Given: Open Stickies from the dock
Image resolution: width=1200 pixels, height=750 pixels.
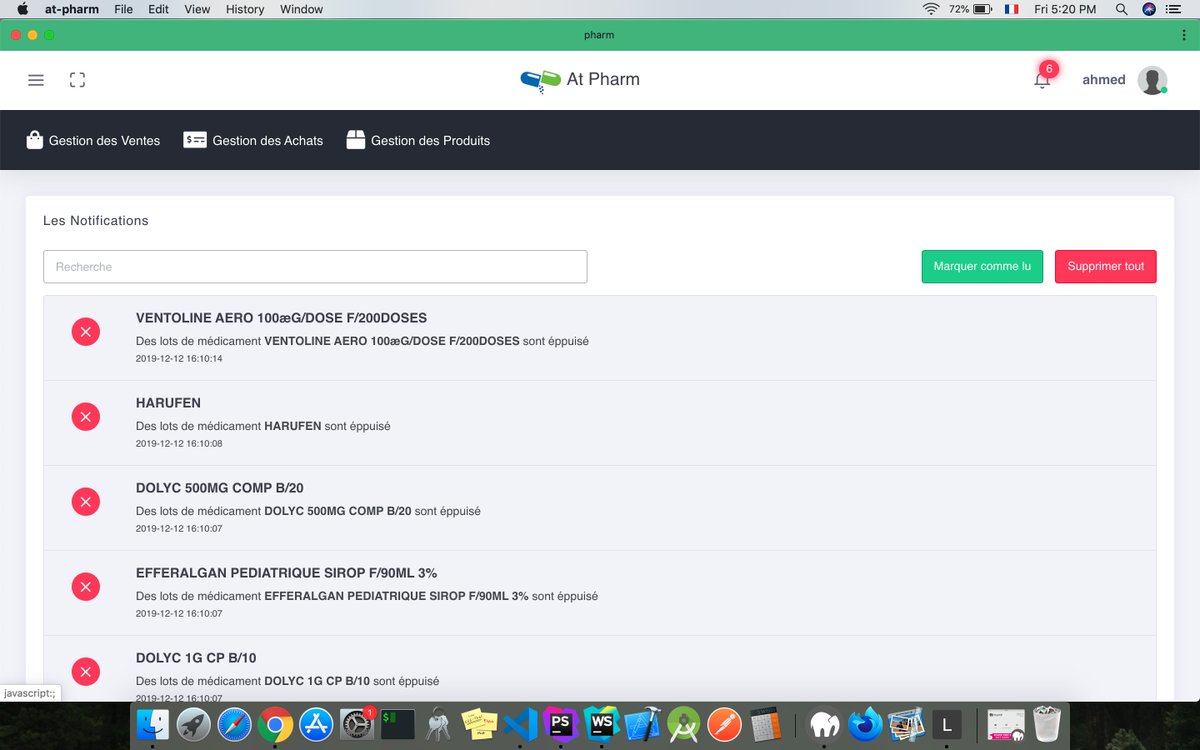Looking at the screenshot, I should [479, 724].
